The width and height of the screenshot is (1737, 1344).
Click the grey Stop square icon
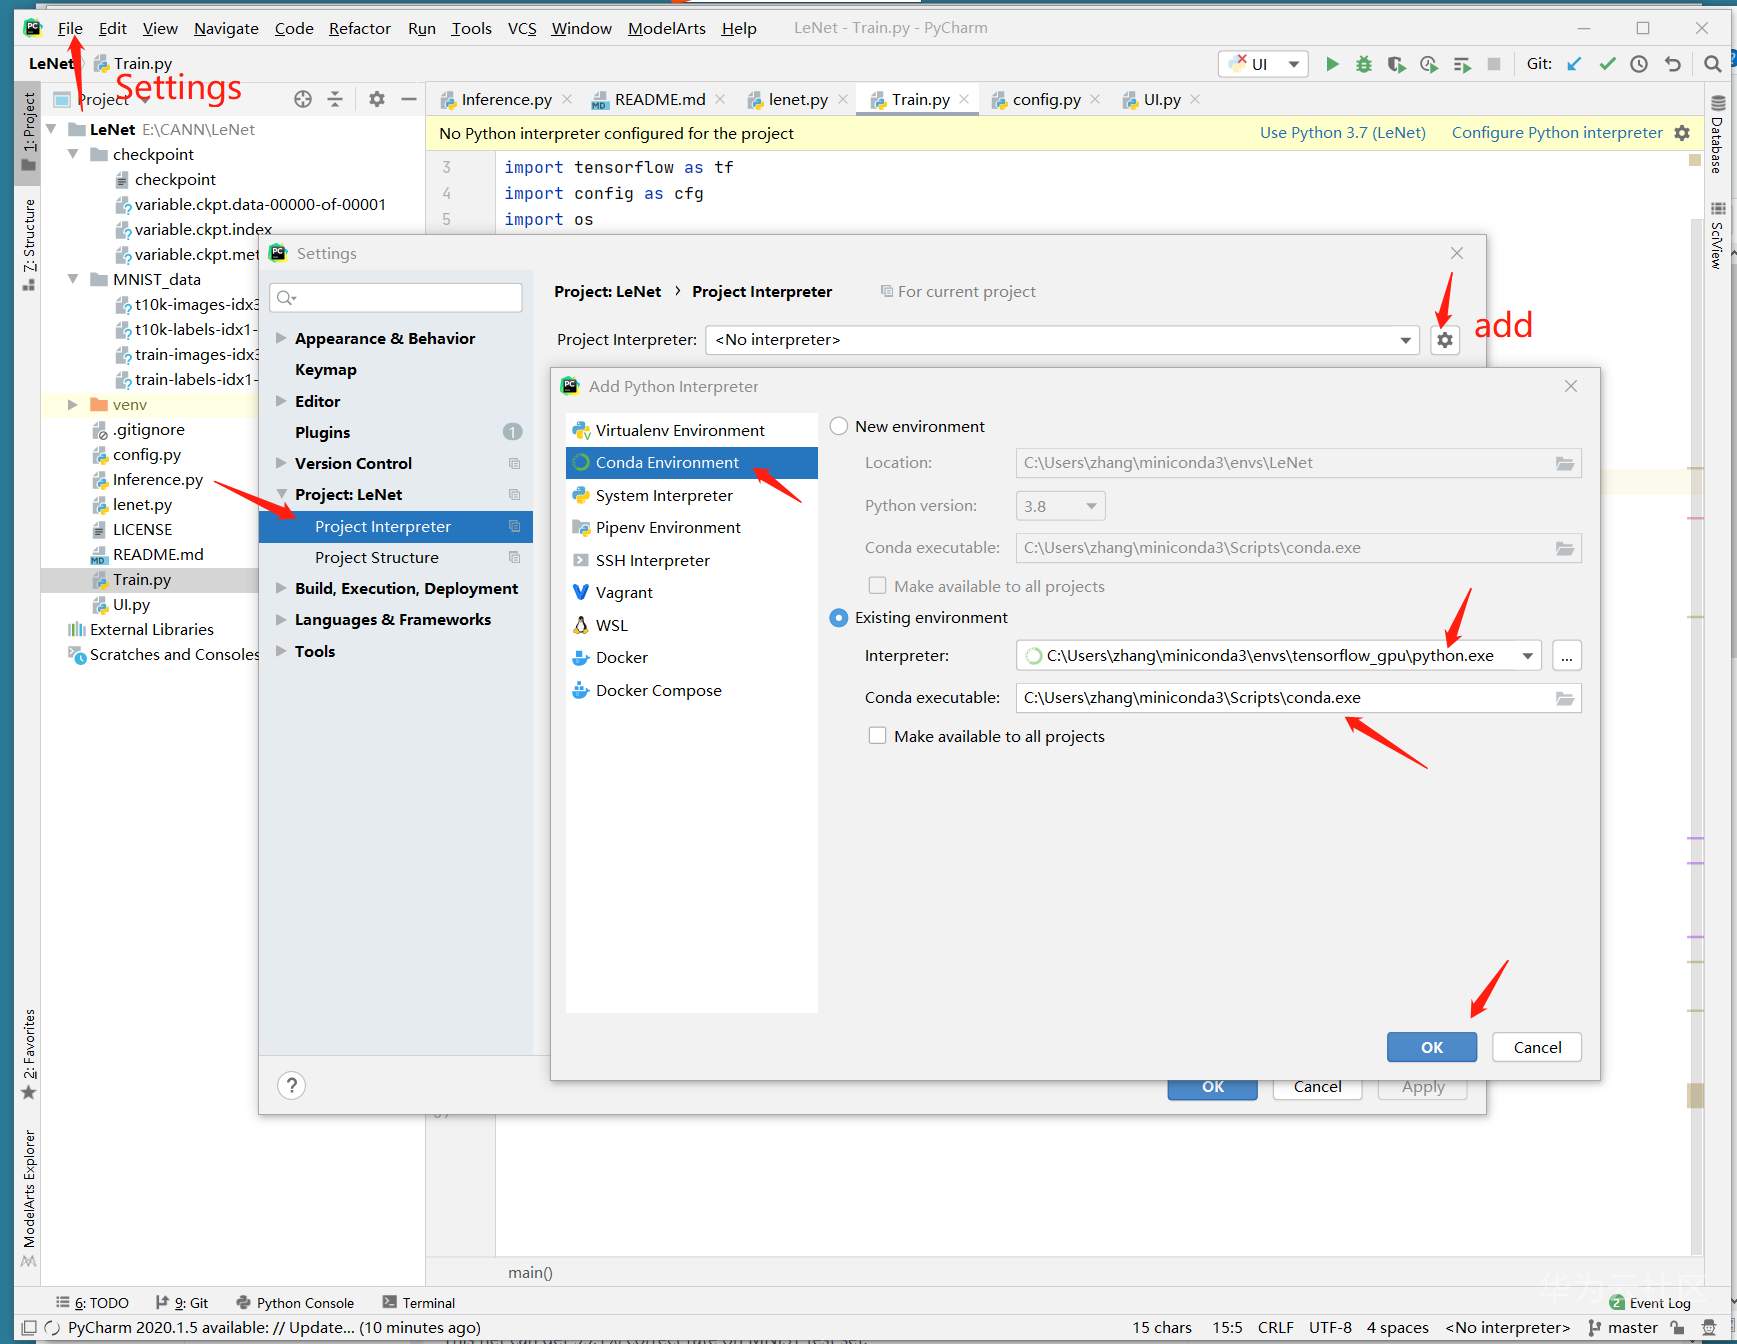[1494, 64]
